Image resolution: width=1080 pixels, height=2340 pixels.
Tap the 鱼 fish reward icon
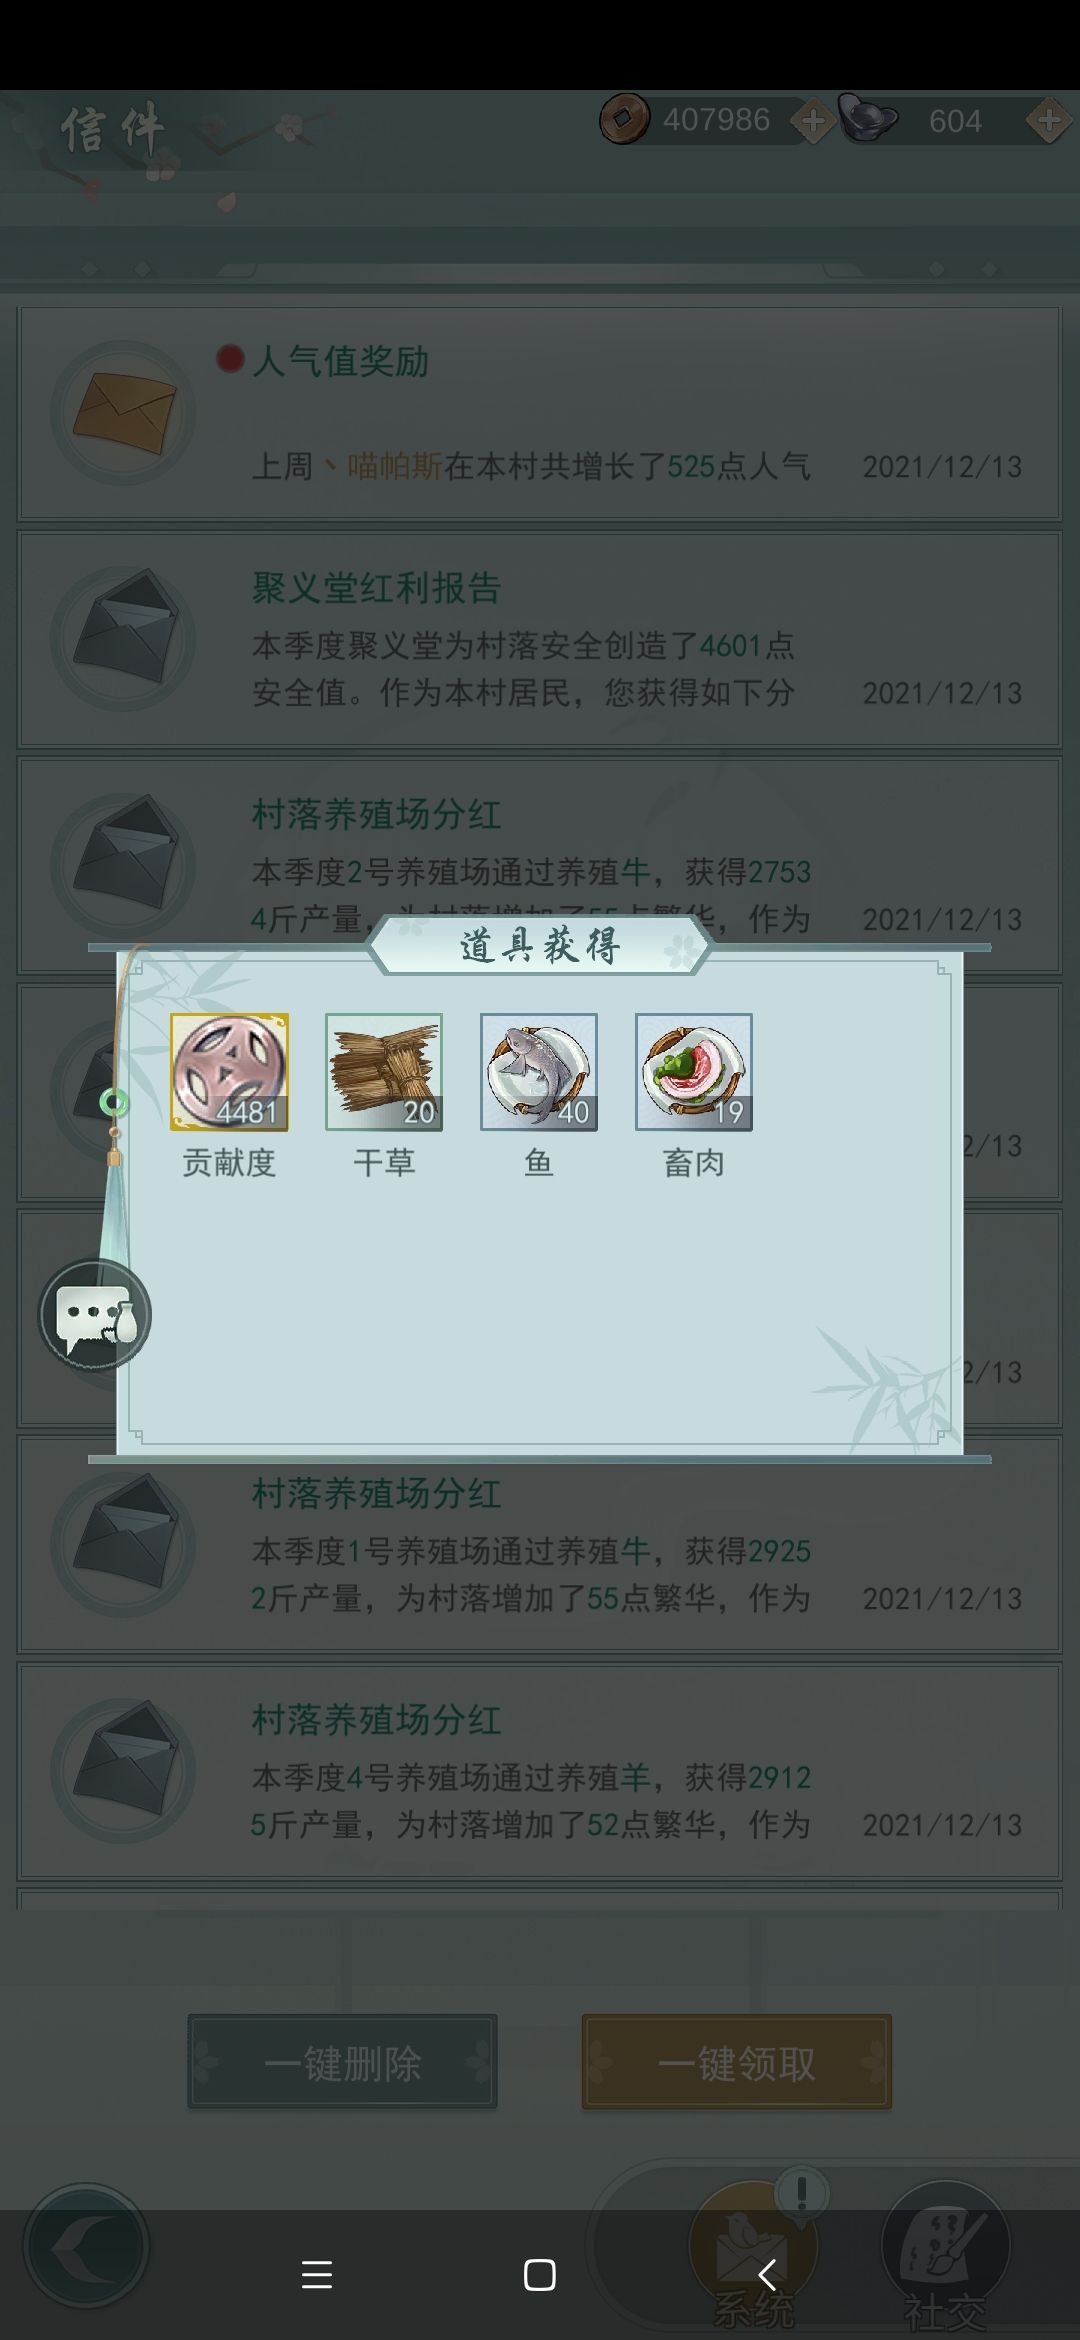pos(539,1072)
